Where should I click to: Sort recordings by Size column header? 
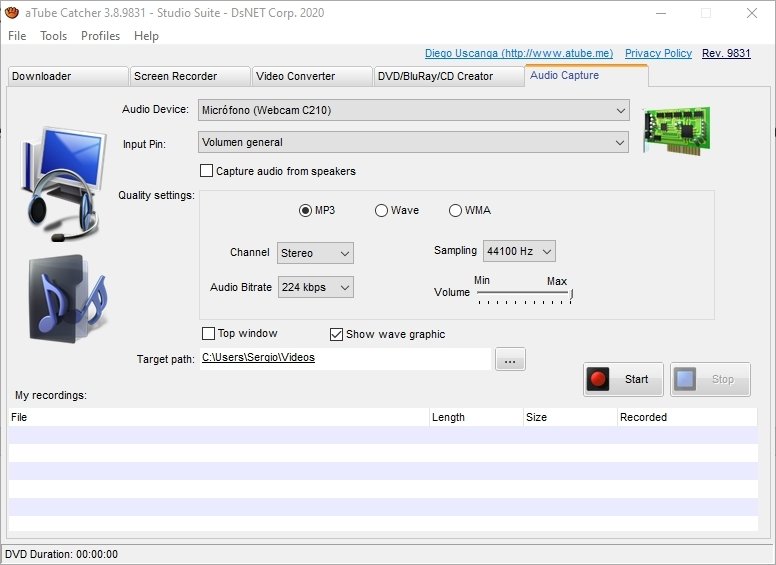click(570, 417)
